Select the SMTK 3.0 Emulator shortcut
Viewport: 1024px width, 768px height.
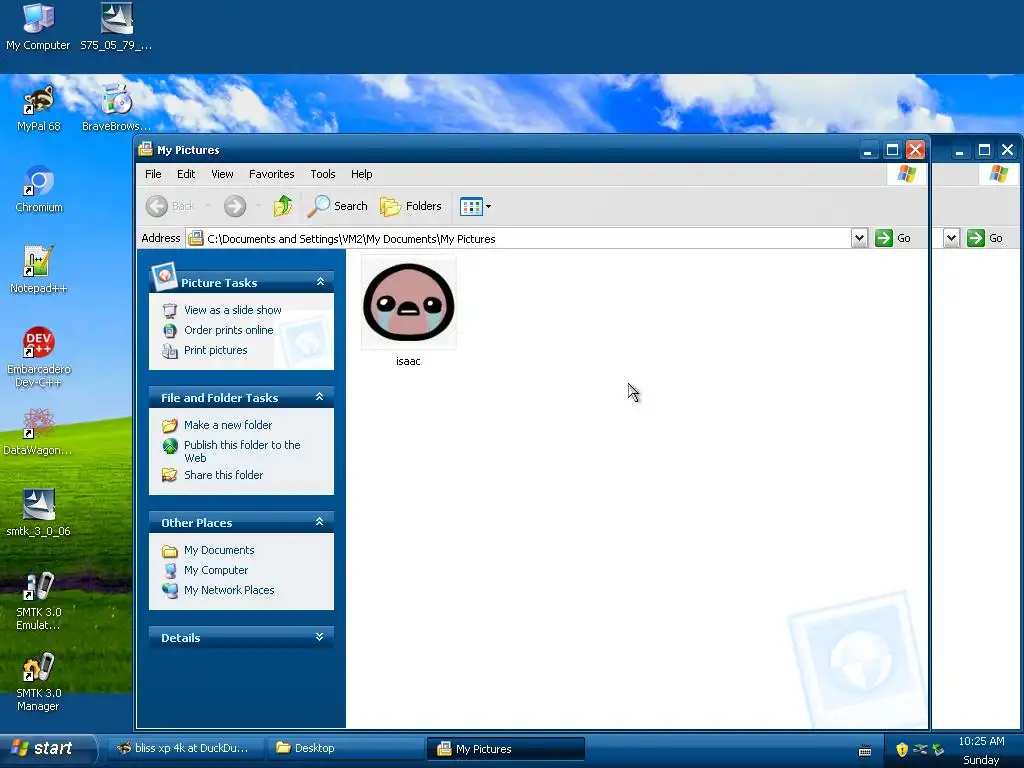[x=38, y=601]
